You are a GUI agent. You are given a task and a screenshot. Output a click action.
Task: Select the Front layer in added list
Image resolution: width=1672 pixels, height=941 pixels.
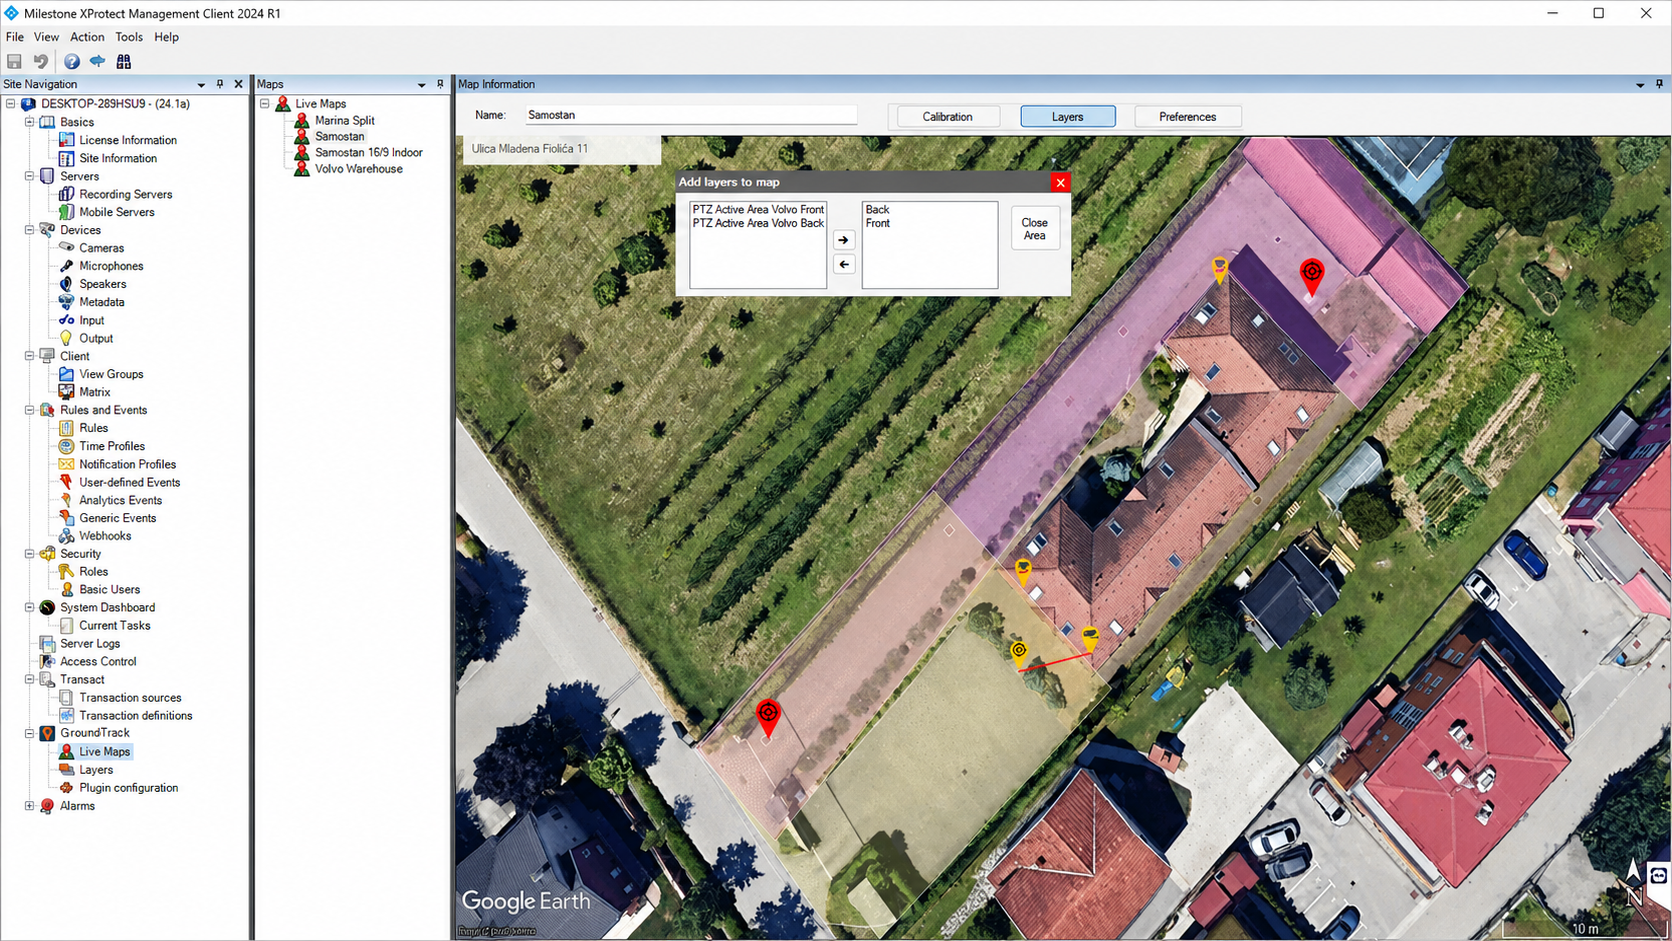point(878,223)
